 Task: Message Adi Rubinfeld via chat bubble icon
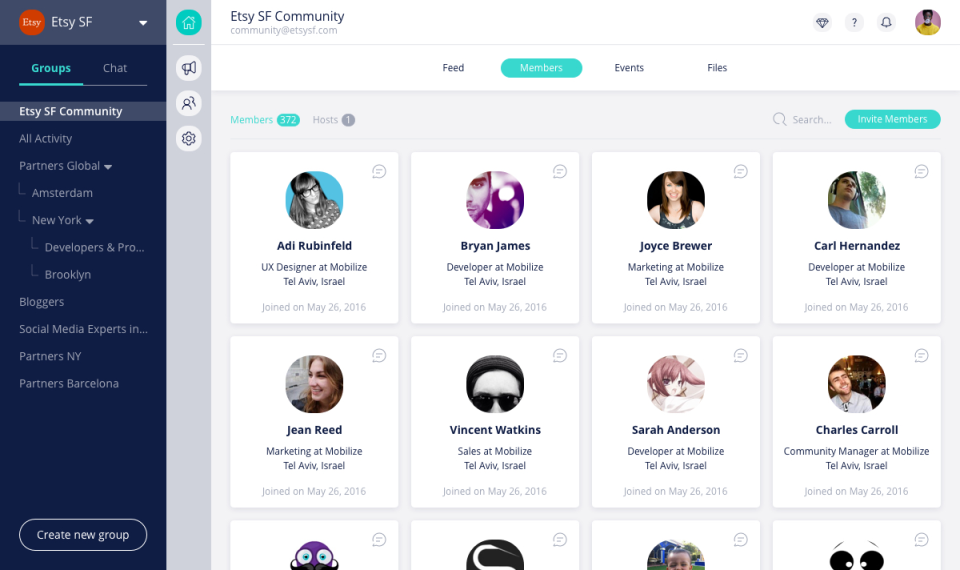click(379, 171)
